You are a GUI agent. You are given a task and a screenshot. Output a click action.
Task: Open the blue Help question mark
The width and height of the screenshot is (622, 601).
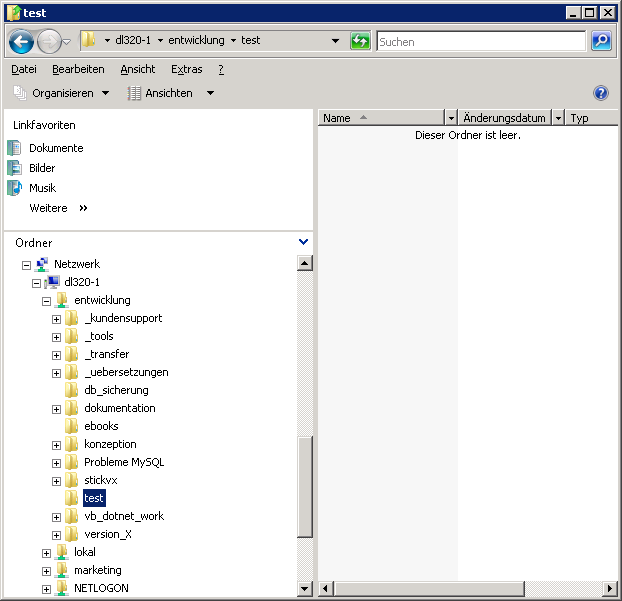point(601,93)
